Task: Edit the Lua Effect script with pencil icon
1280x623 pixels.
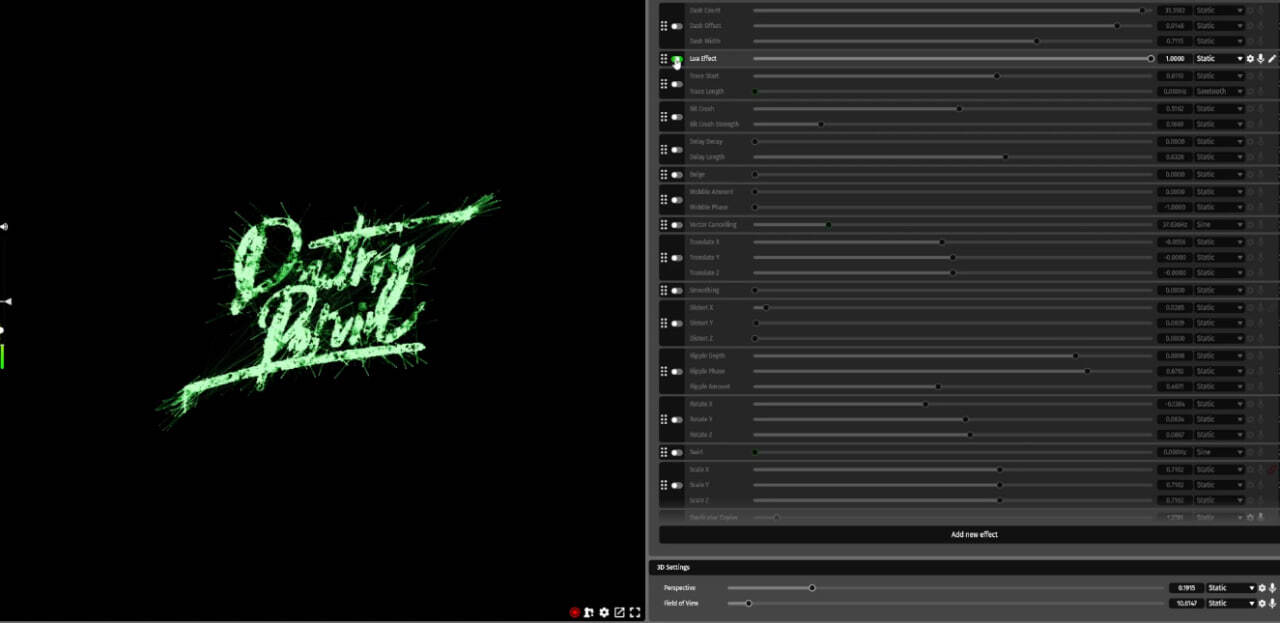Action: [x=1272, y=59]
